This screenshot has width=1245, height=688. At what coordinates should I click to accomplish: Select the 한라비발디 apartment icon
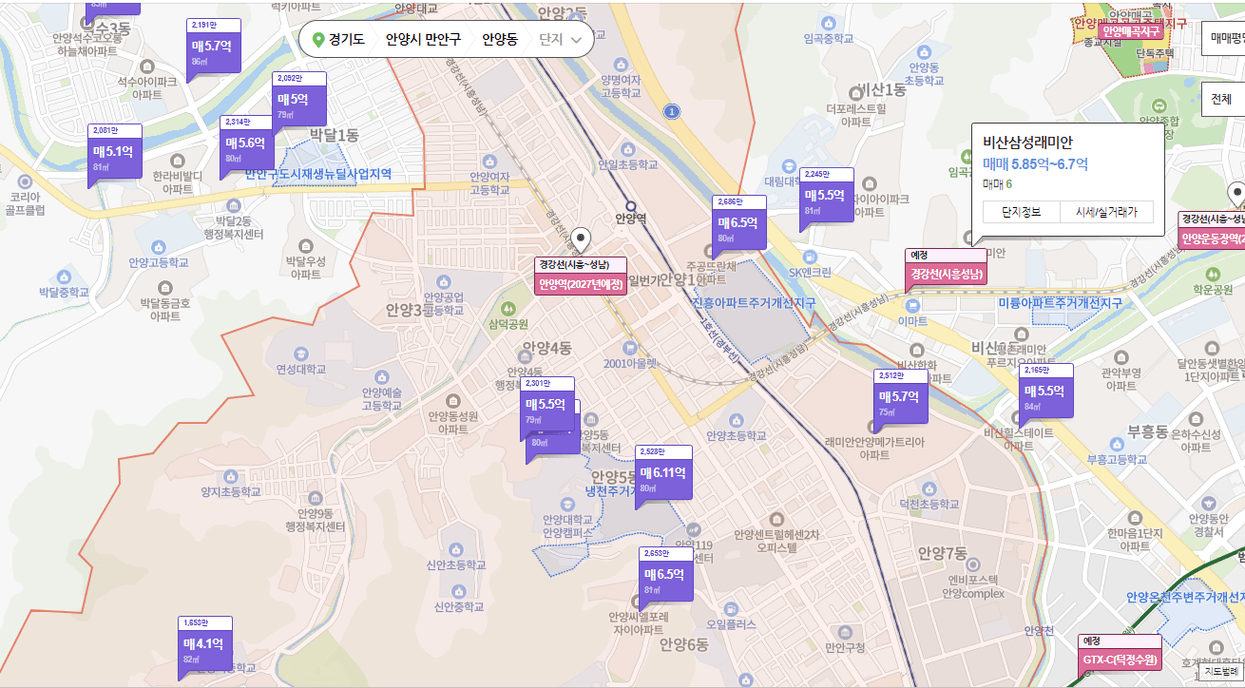coord(177,160)
